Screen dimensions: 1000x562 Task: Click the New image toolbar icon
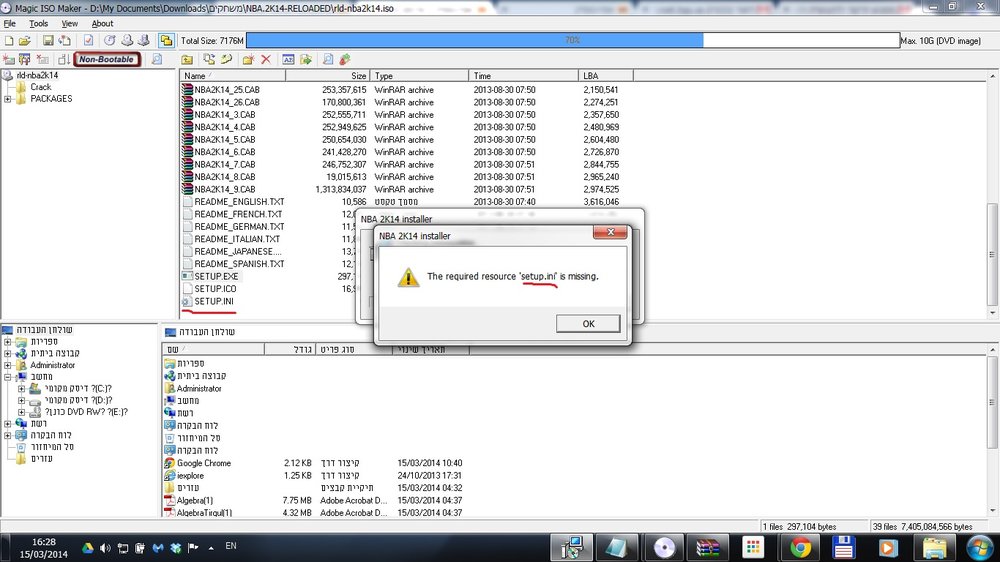pyautogui.click(x=9, y=41)
